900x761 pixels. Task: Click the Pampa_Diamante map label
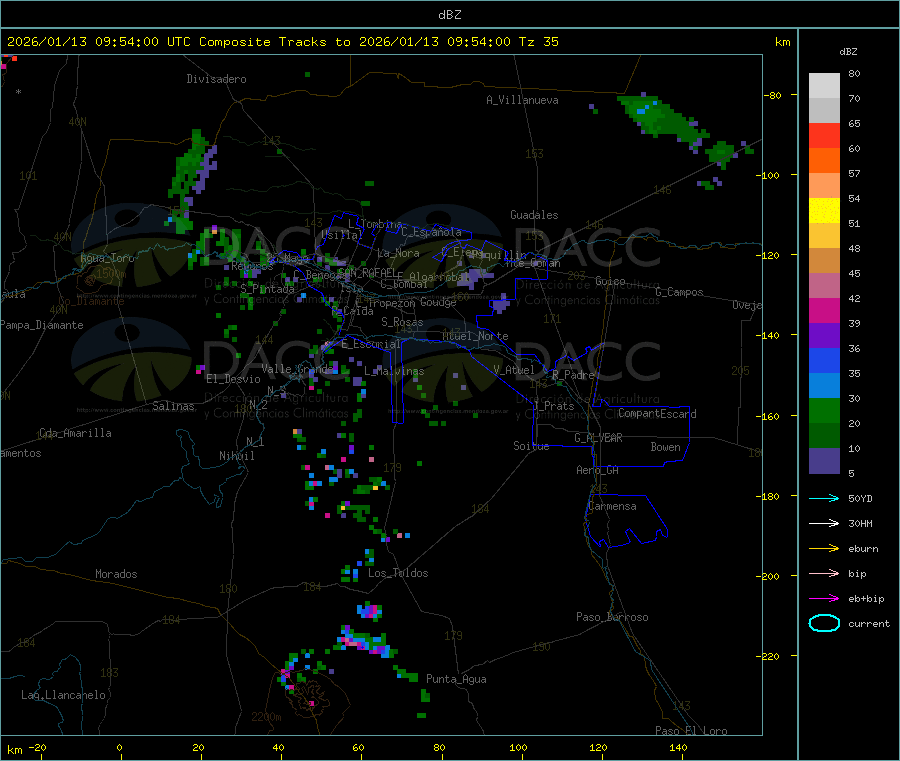tap(42, 325)
